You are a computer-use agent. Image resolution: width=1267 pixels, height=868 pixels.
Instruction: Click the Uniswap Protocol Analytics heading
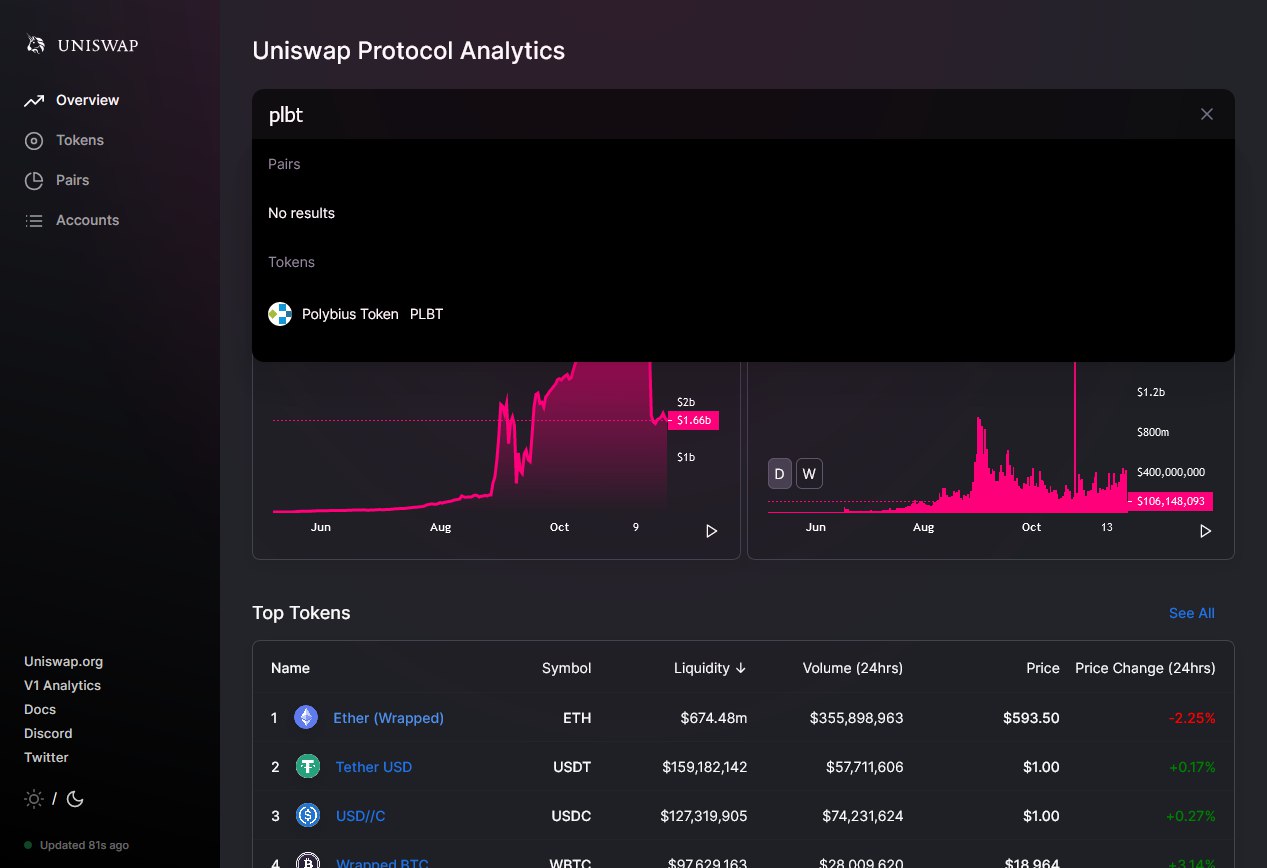(x=409, y=50)
